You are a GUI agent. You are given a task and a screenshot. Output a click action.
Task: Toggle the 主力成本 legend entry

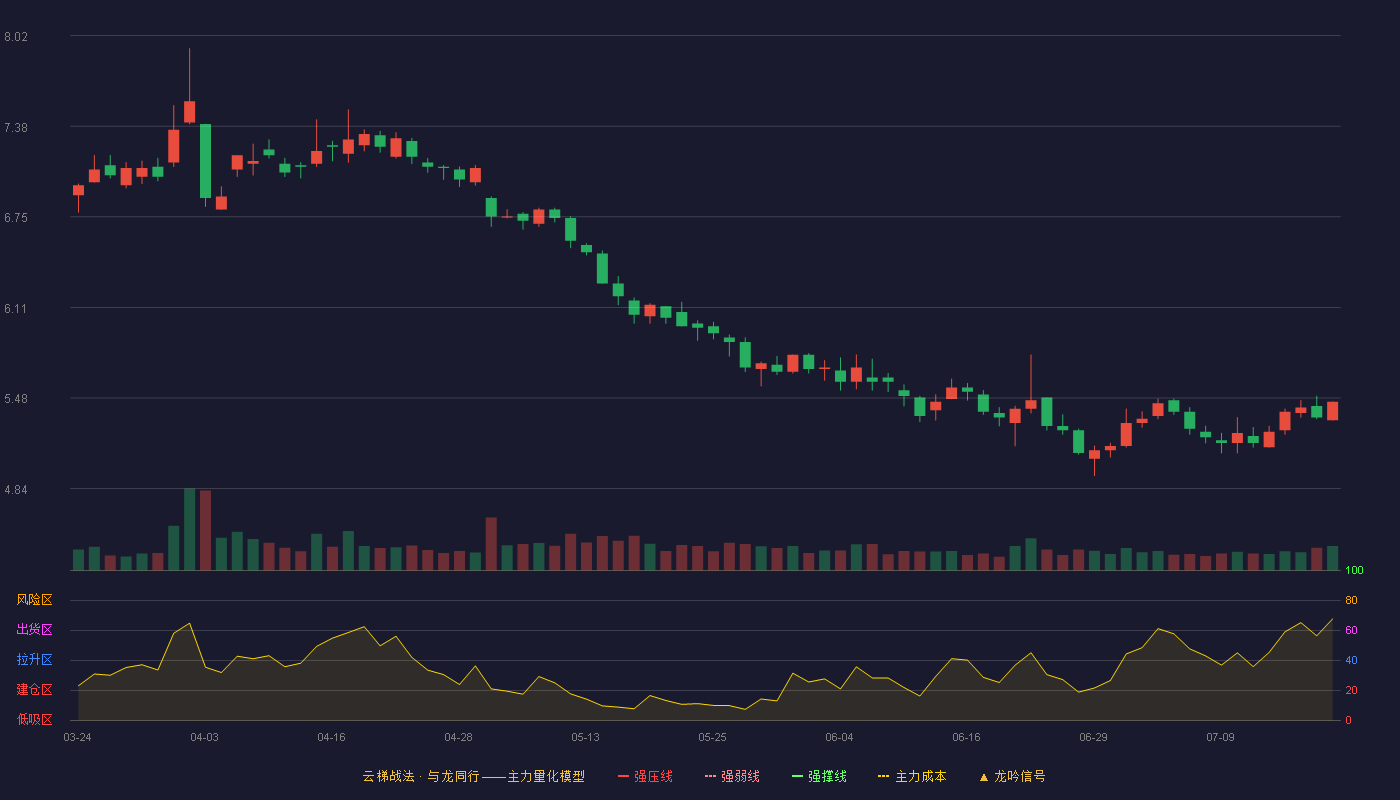pyautogui.click(x=912, y=776)
